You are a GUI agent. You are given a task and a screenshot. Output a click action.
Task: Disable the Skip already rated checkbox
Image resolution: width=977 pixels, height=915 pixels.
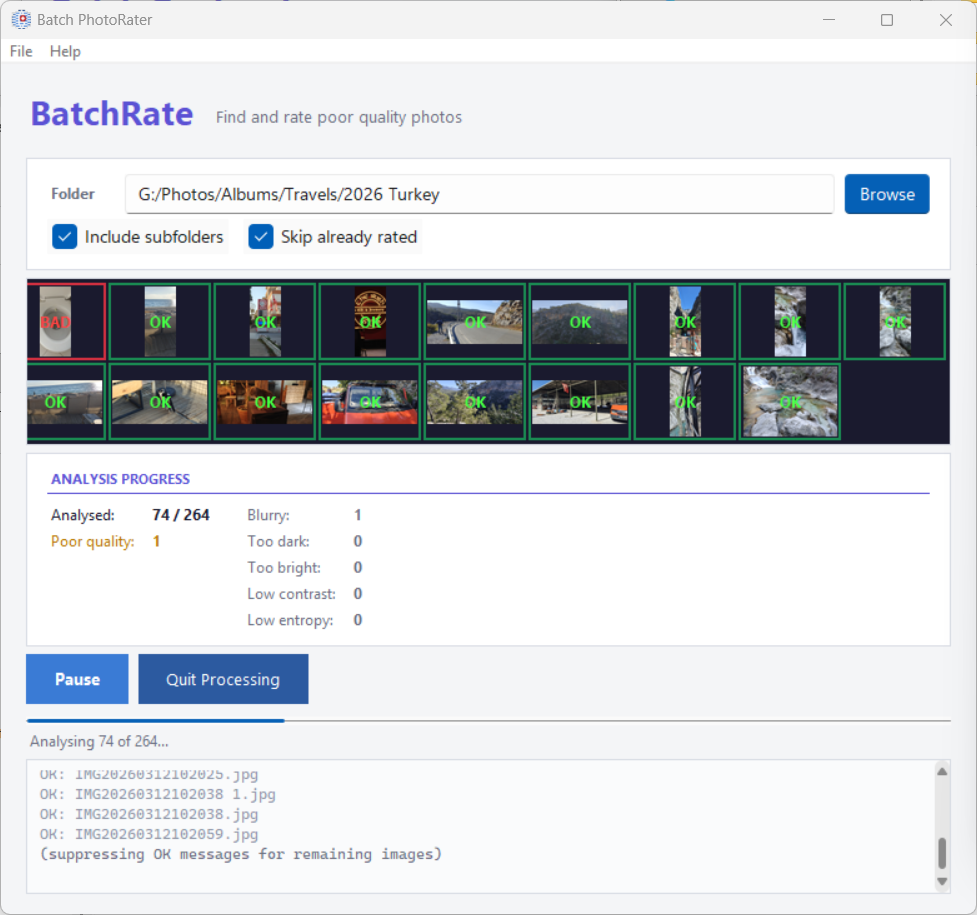pyautogui.click(x=261, y=237)
